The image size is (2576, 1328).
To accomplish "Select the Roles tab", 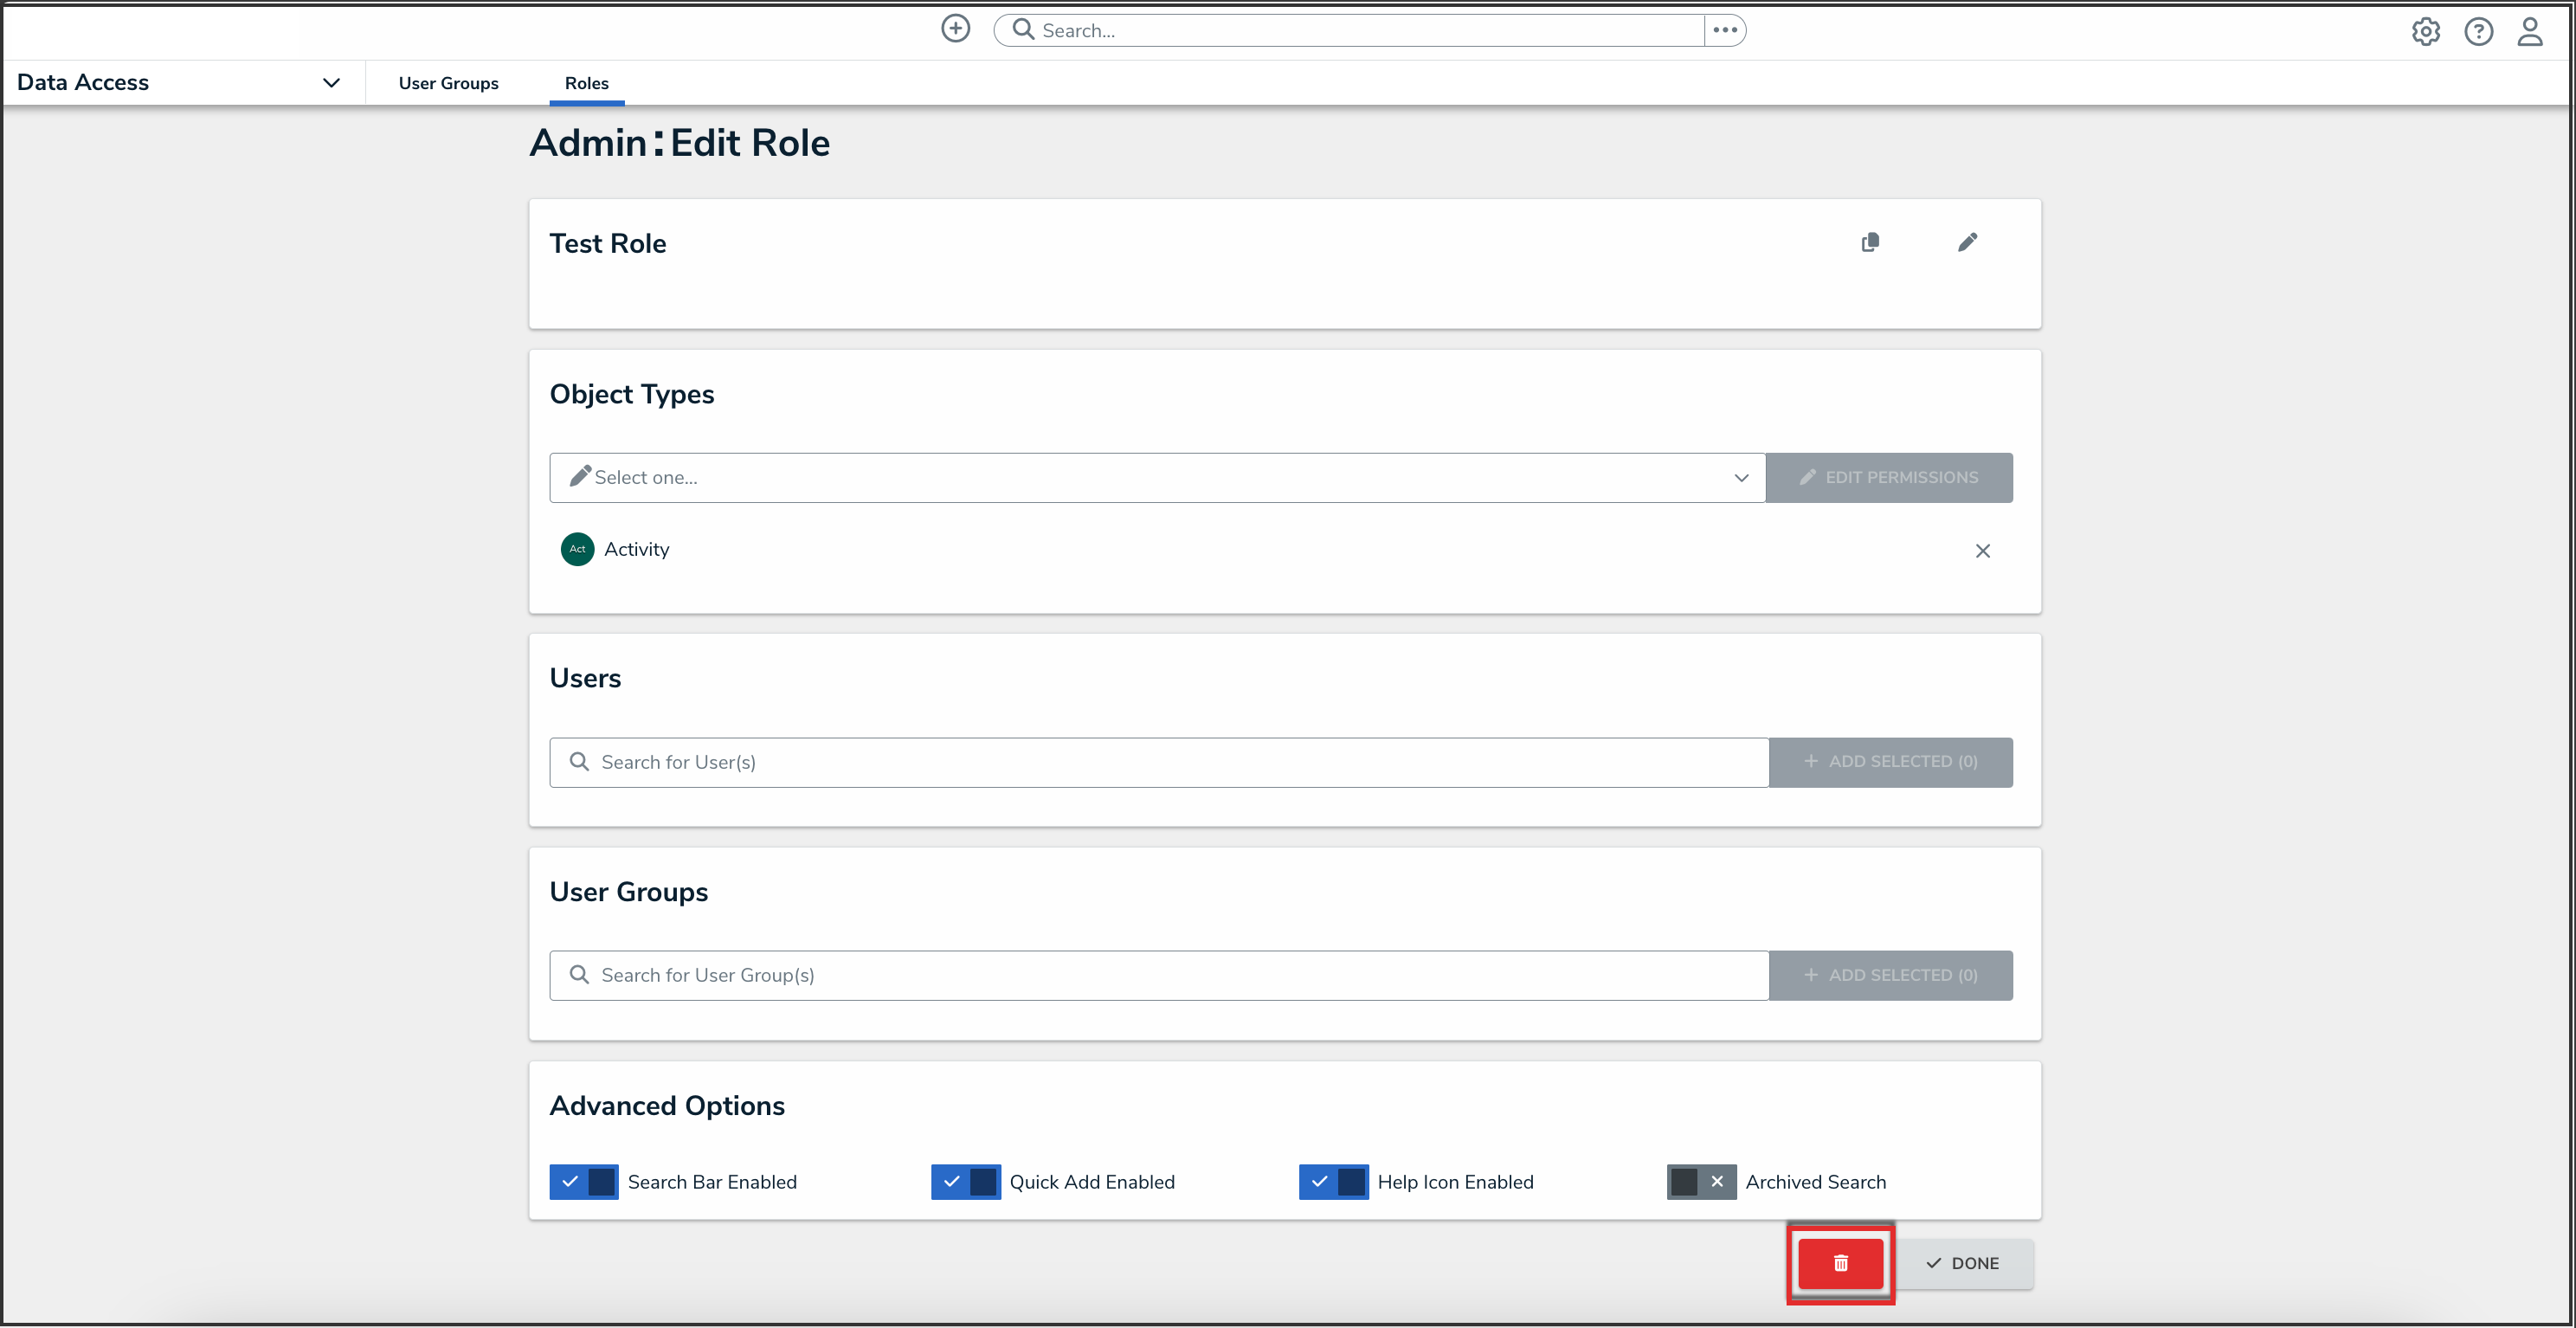I will pos(586,83).
